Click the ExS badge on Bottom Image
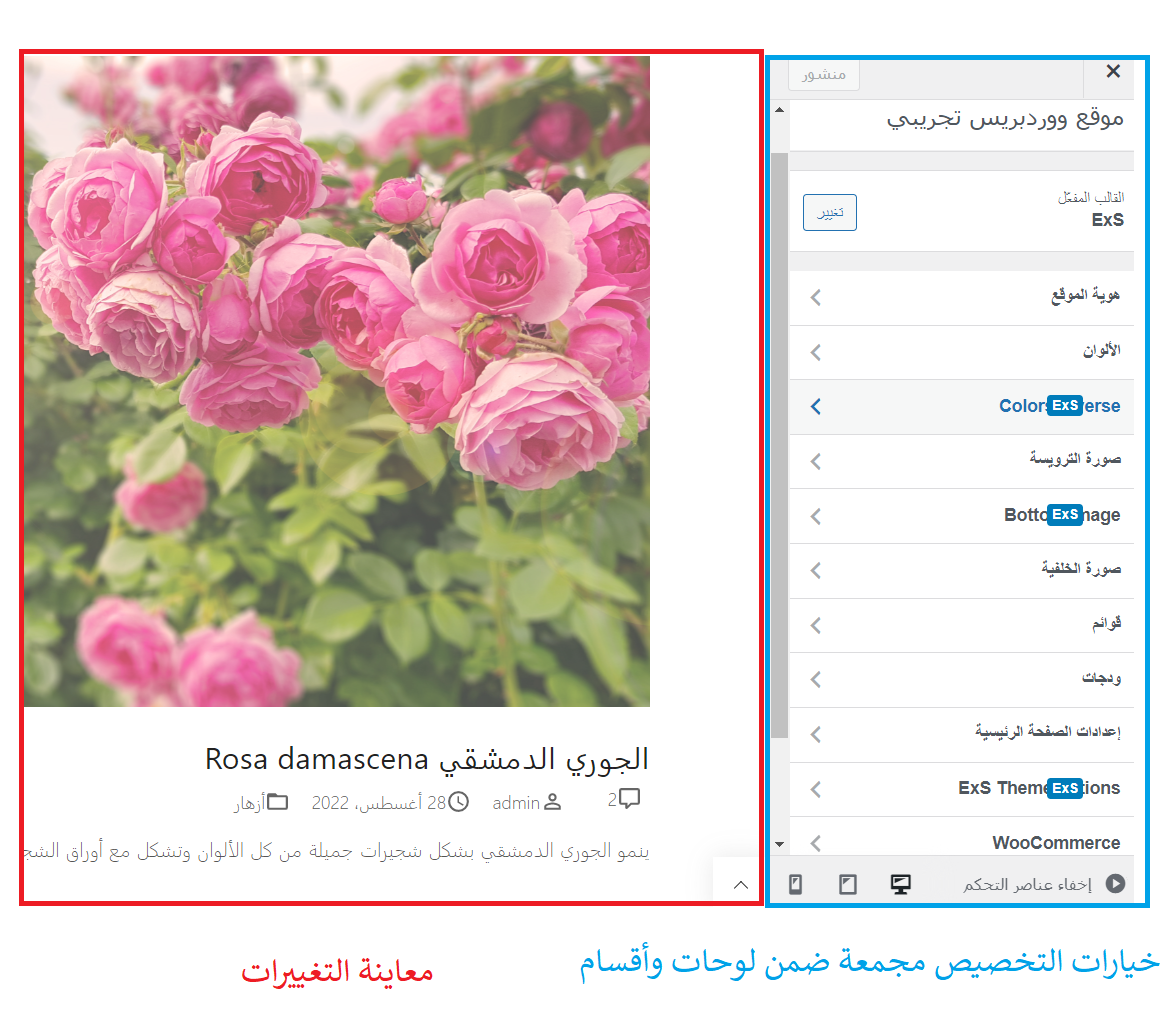 (x=1065, y=515)
